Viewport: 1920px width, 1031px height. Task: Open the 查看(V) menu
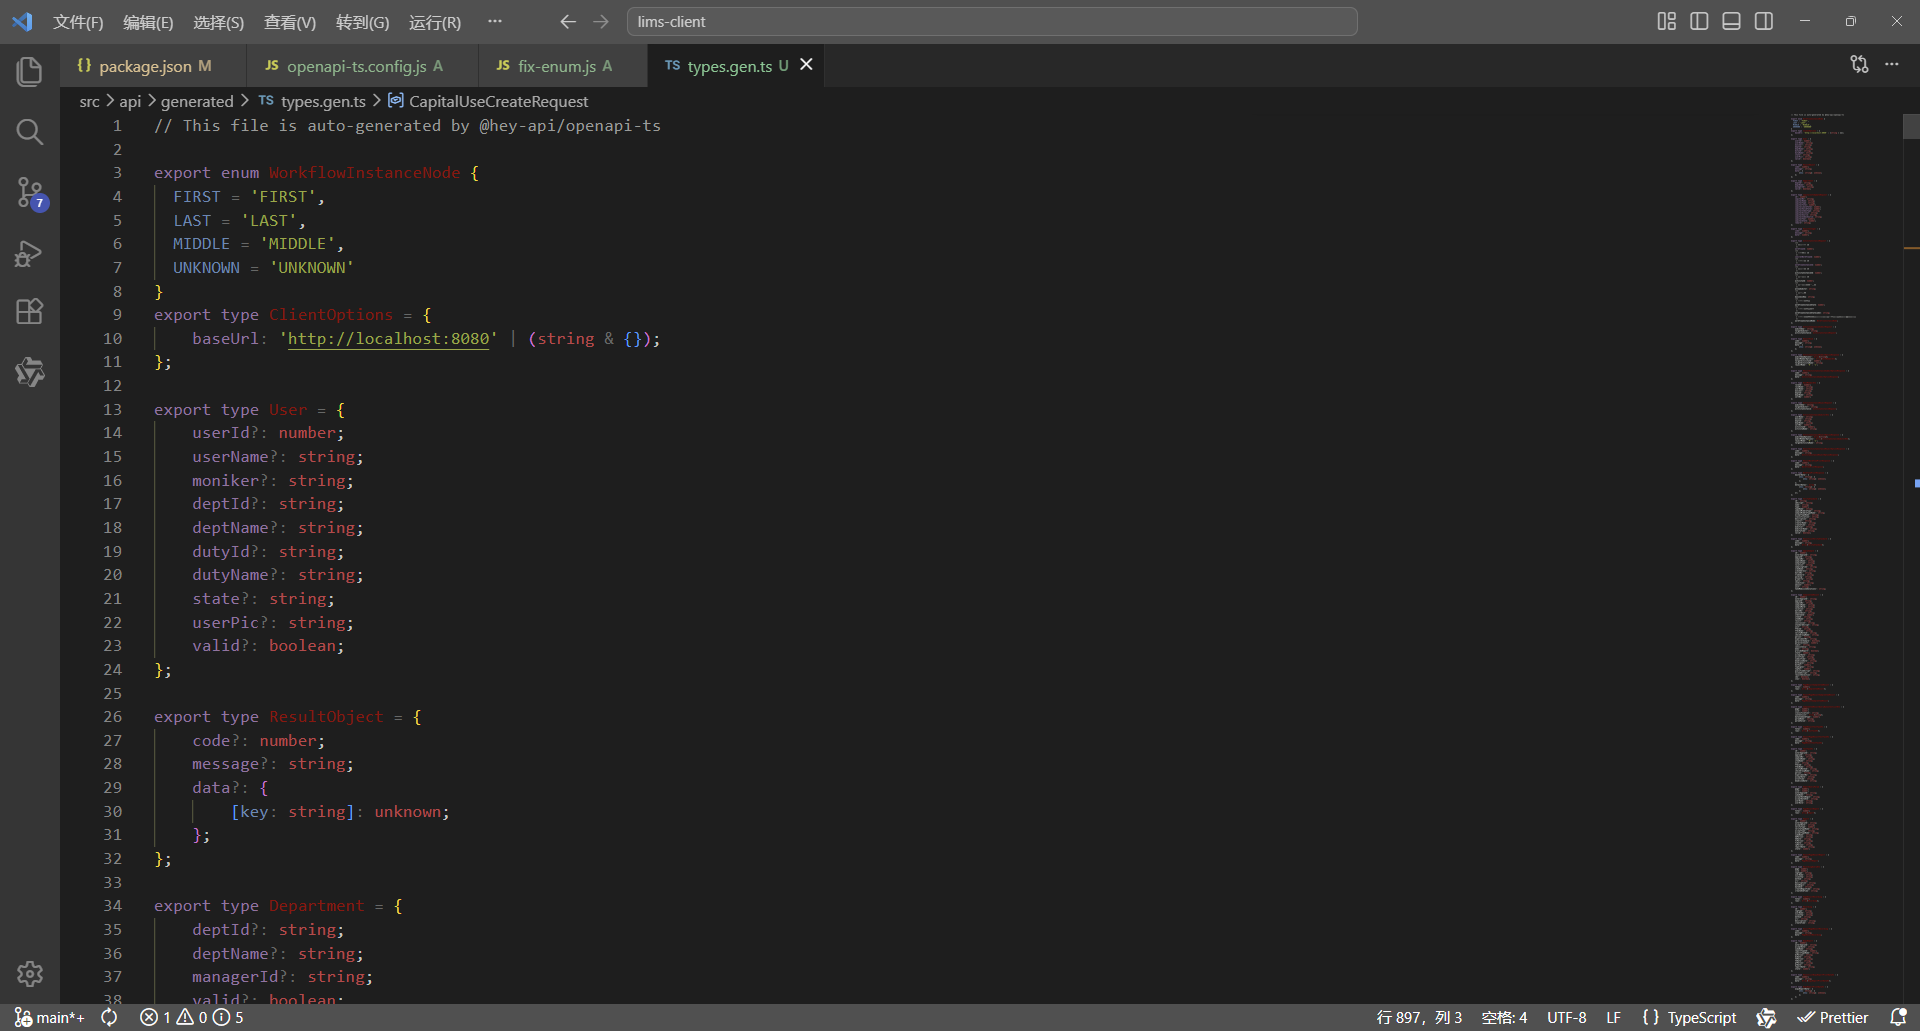[x=290, y=22]
